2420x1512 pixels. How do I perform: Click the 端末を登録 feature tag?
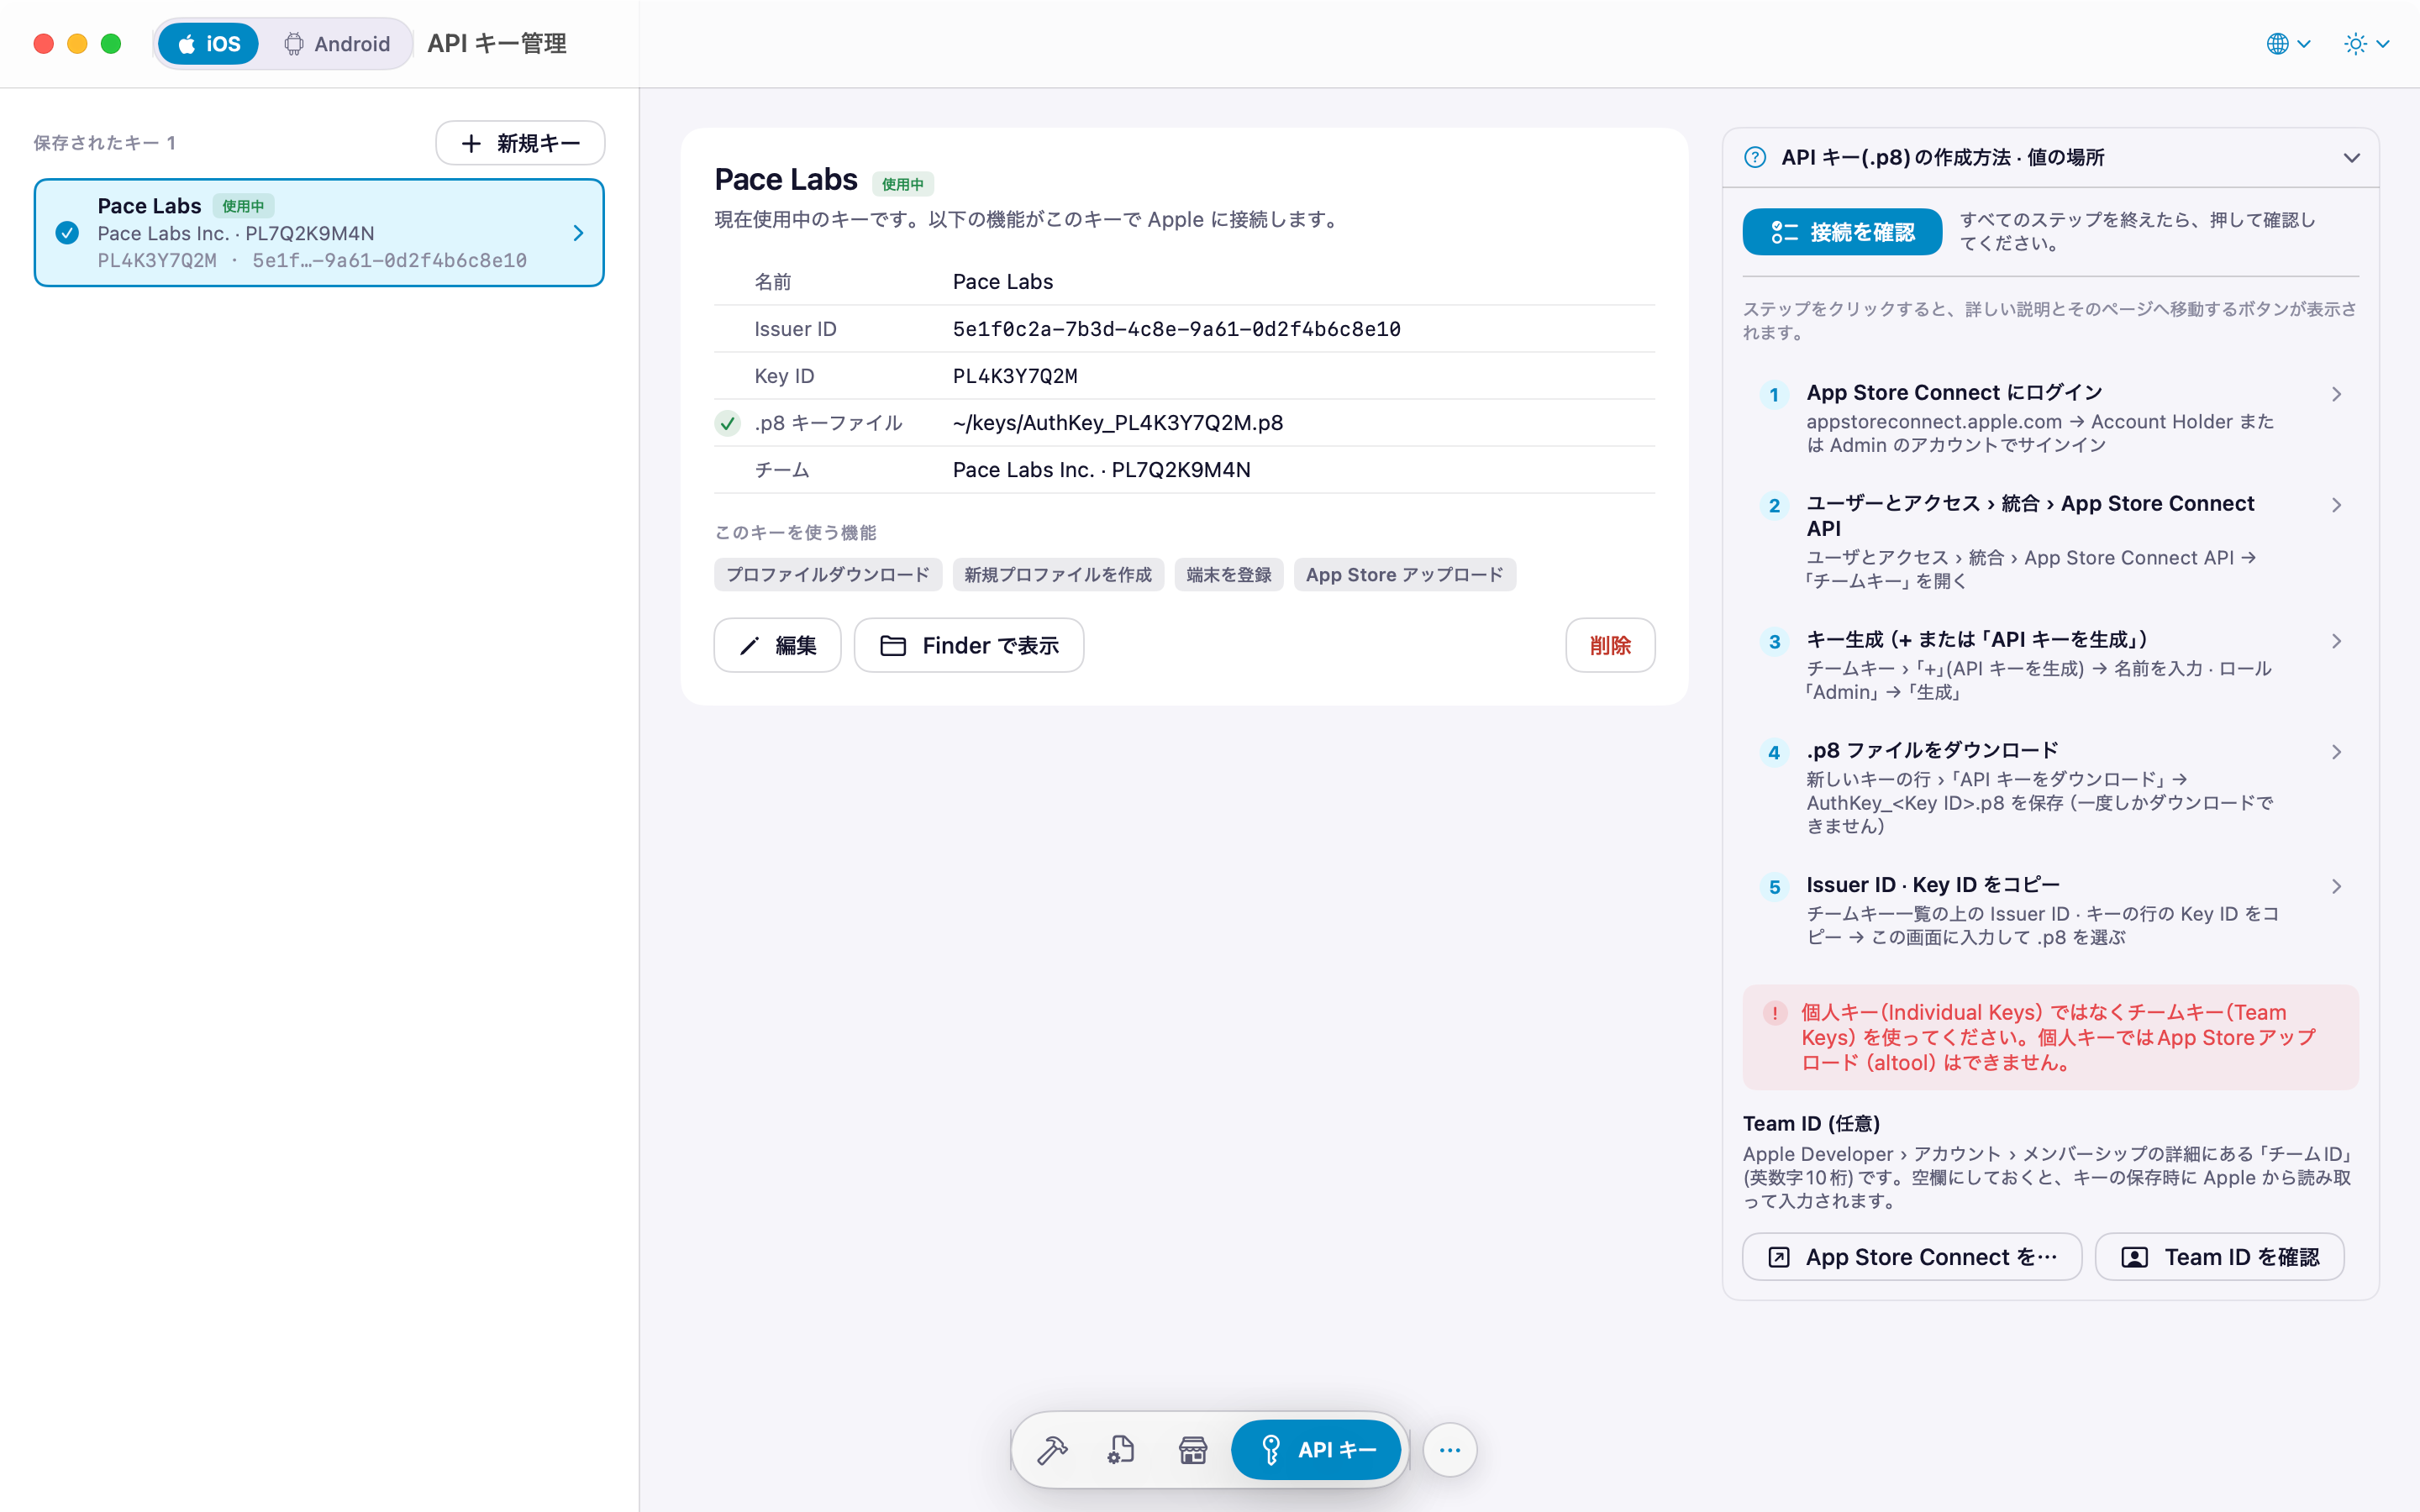(1229, 575)
